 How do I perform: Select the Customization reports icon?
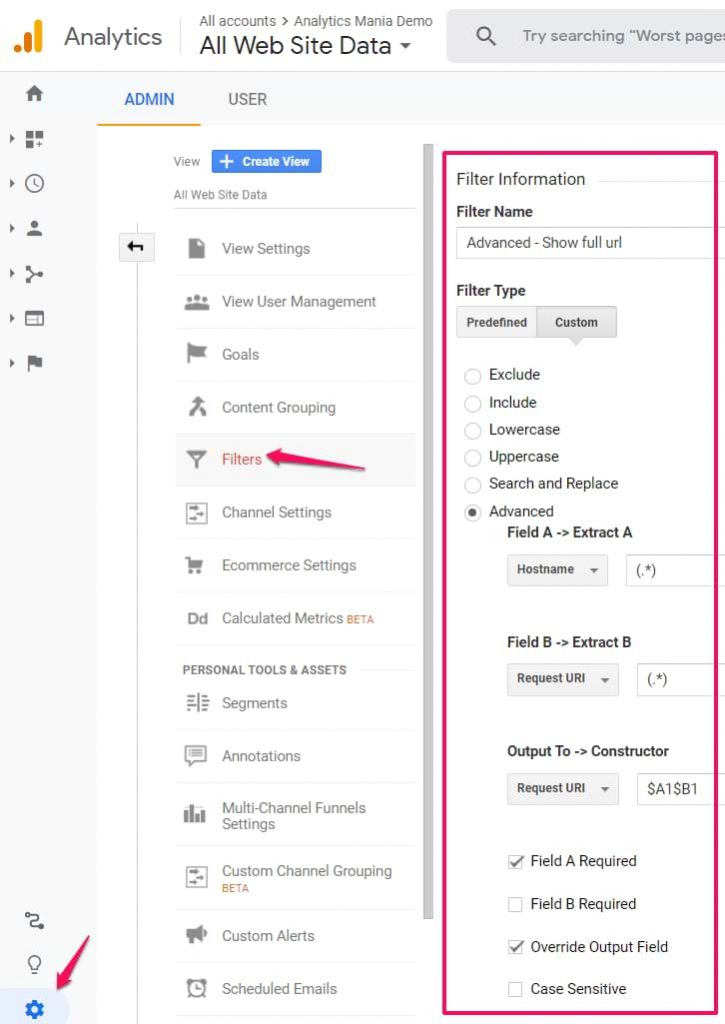click(x=34, y=139)
